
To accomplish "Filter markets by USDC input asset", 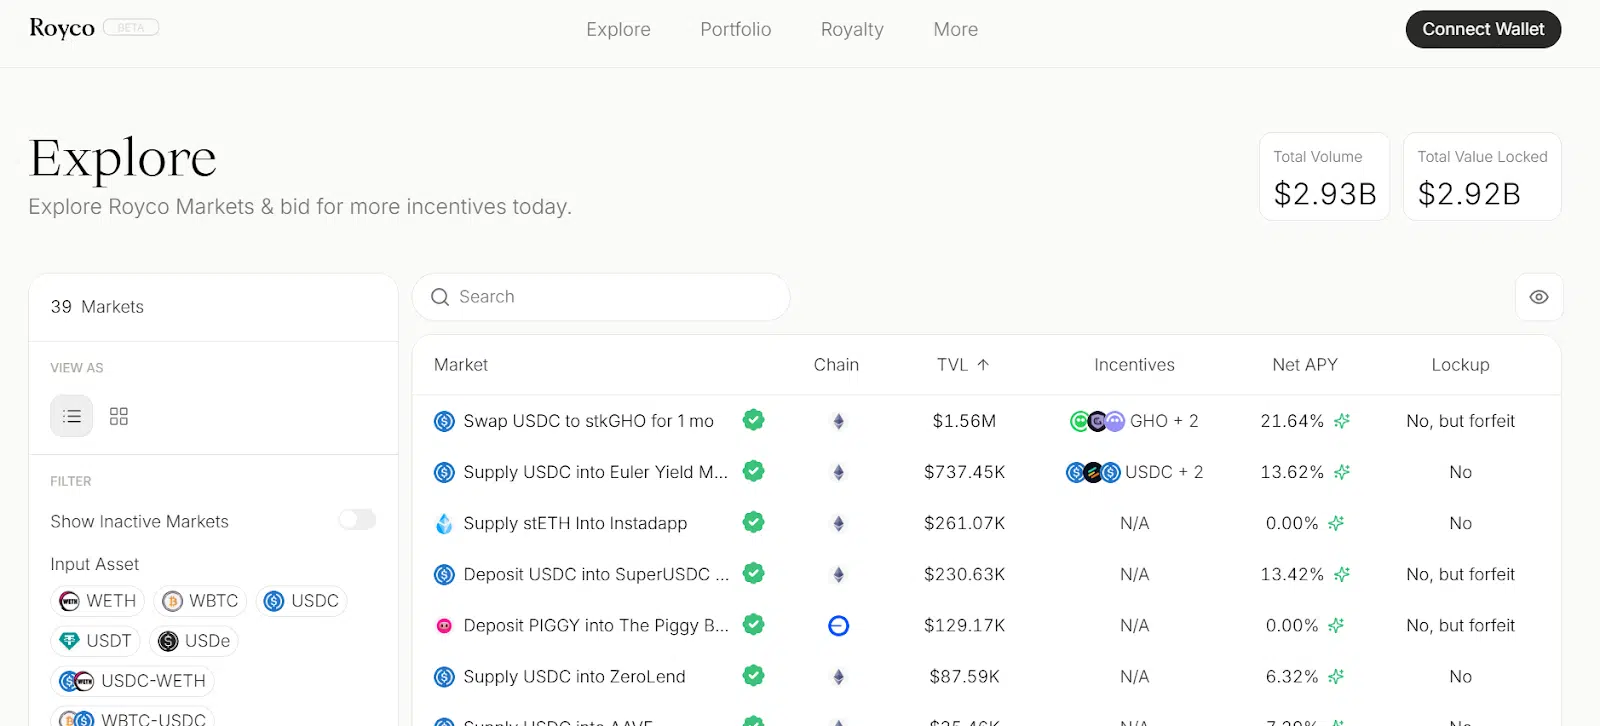I will [302, 601].
